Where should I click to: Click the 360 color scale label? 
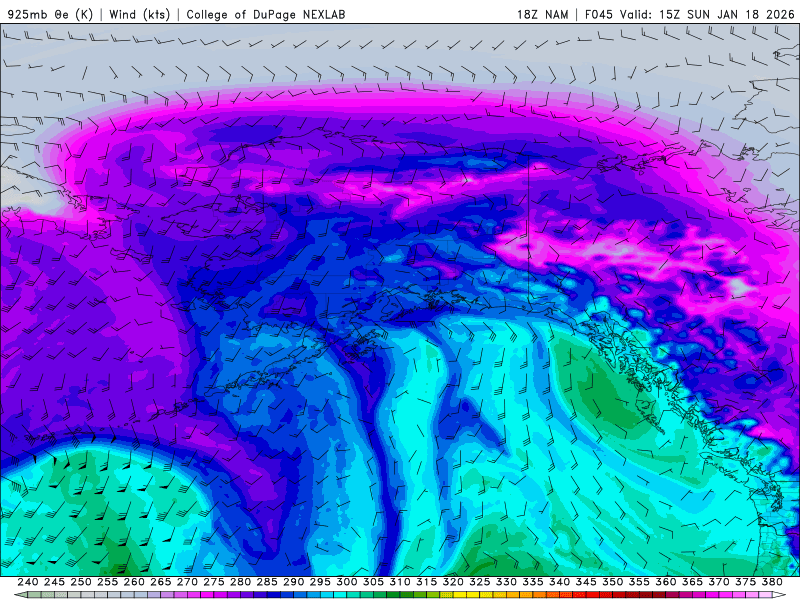(666, 582)
